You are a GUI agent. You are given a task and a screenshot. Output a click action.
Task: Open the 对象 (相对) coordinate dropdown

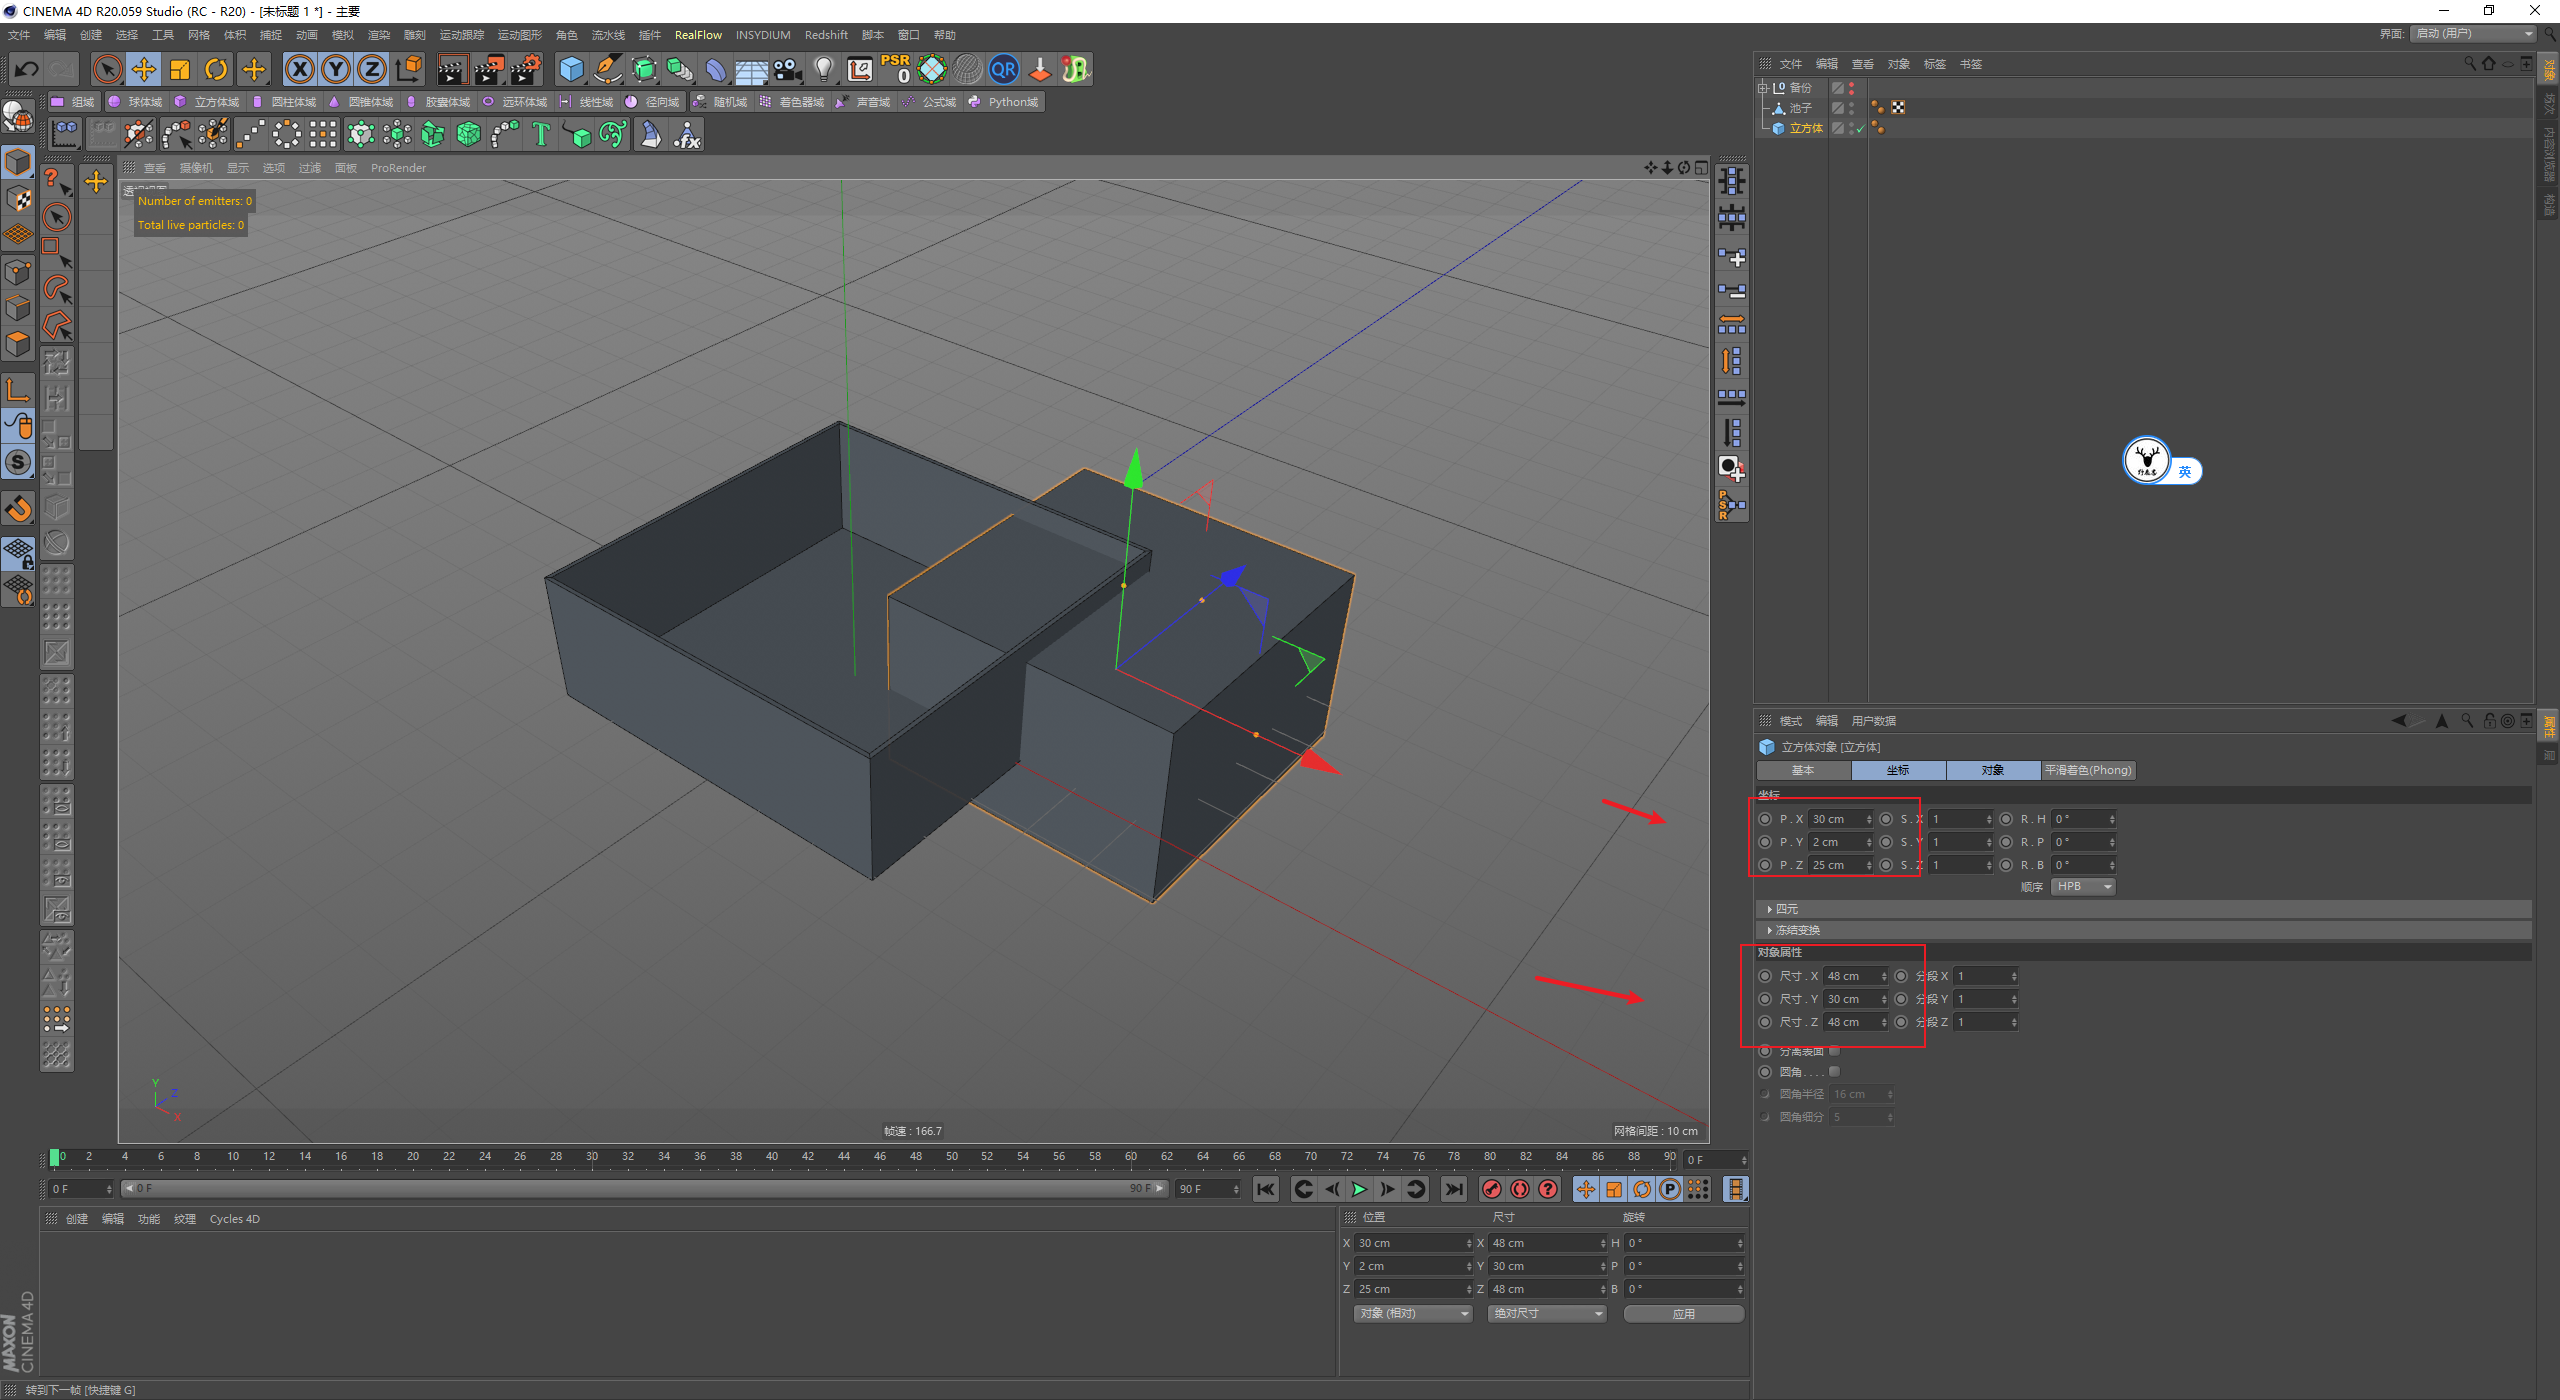click(1413, 1314)
